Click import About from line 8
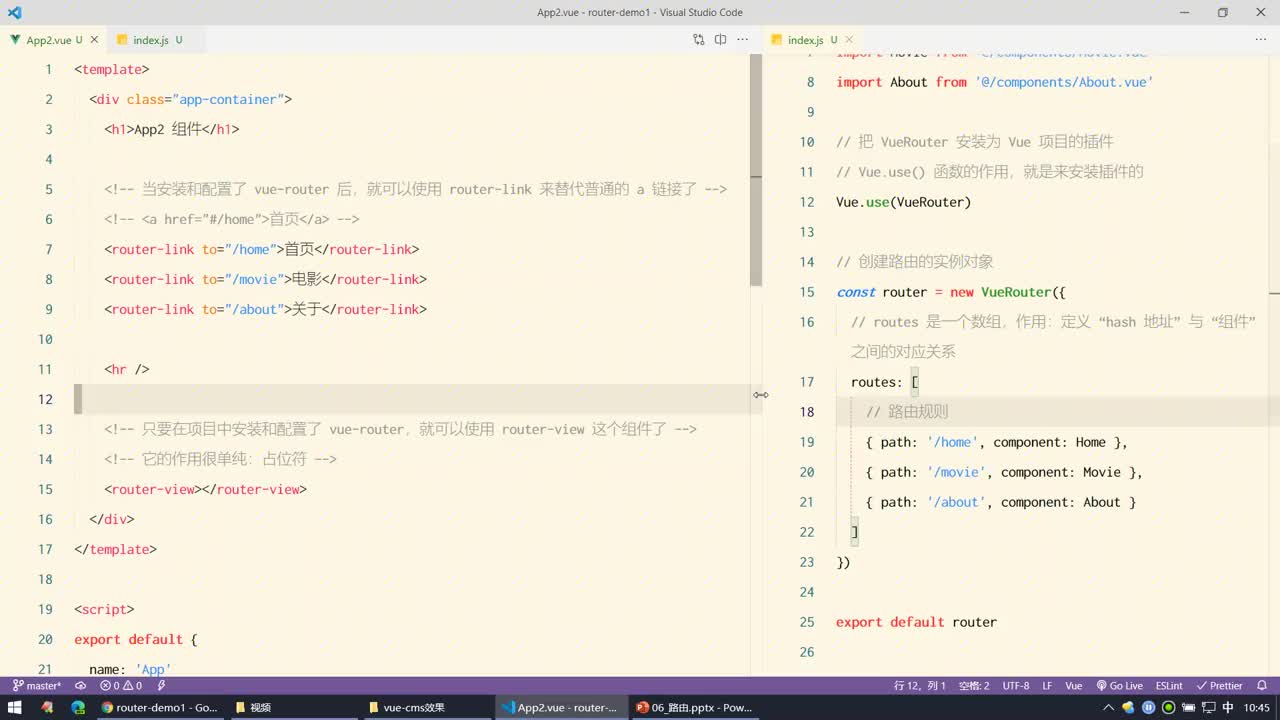Screen dimensions: 1280x720 point(994,82)
